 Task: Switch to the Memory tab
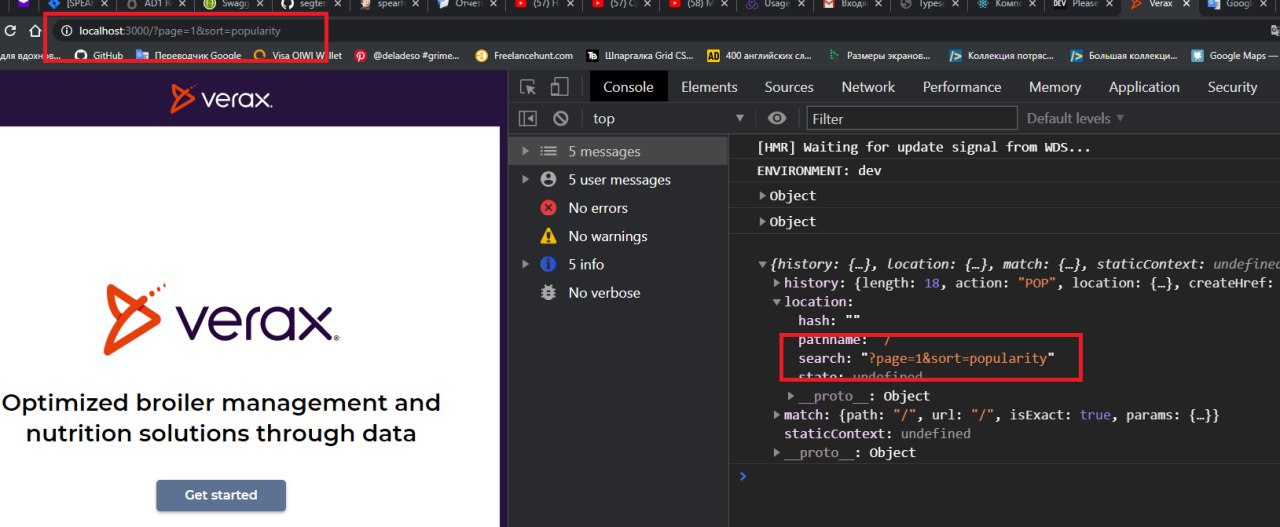tap(1055, 87)
